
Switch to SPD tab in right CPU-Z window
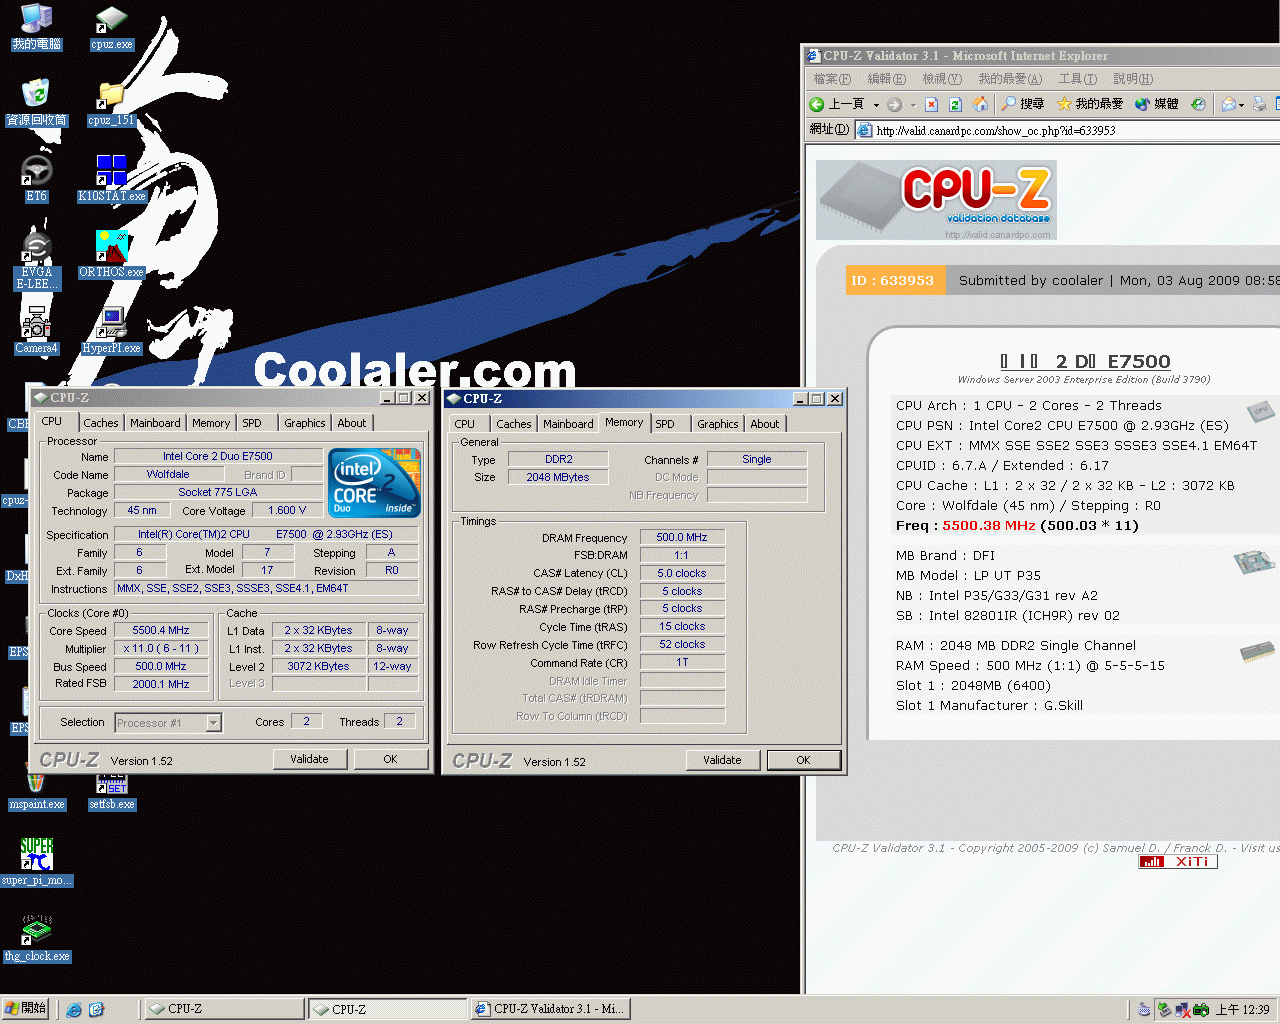point(665,425)
